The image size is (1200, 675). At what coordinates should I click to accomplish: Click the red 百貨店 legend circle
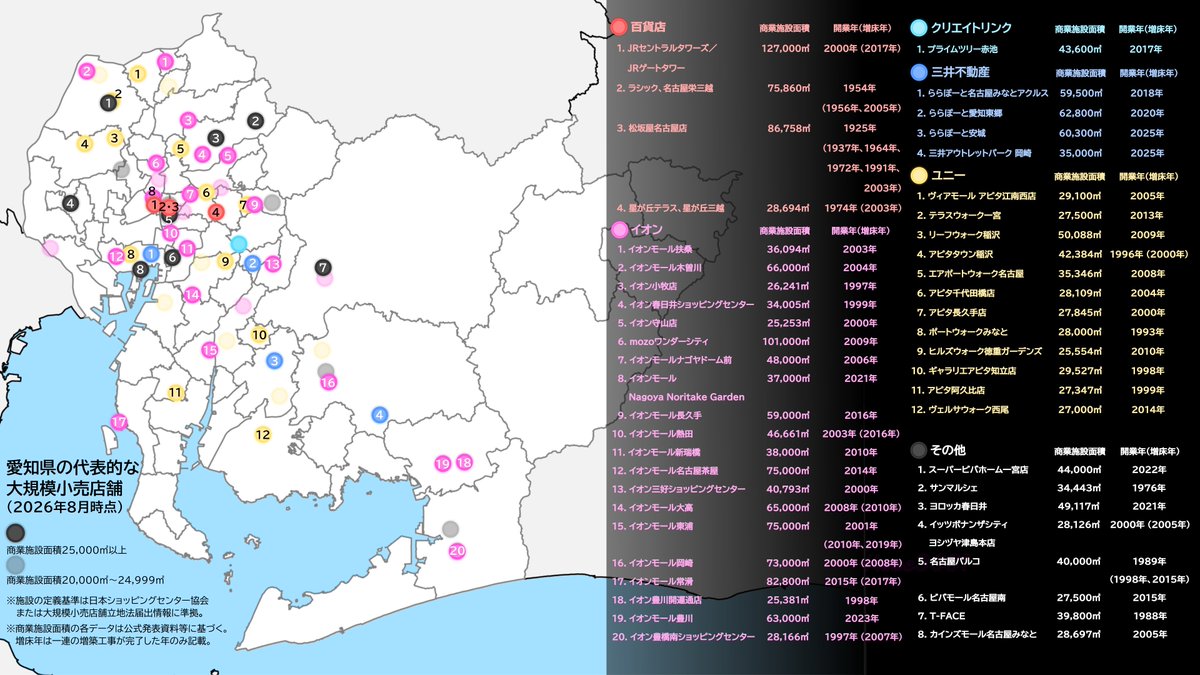click(619, 28)
